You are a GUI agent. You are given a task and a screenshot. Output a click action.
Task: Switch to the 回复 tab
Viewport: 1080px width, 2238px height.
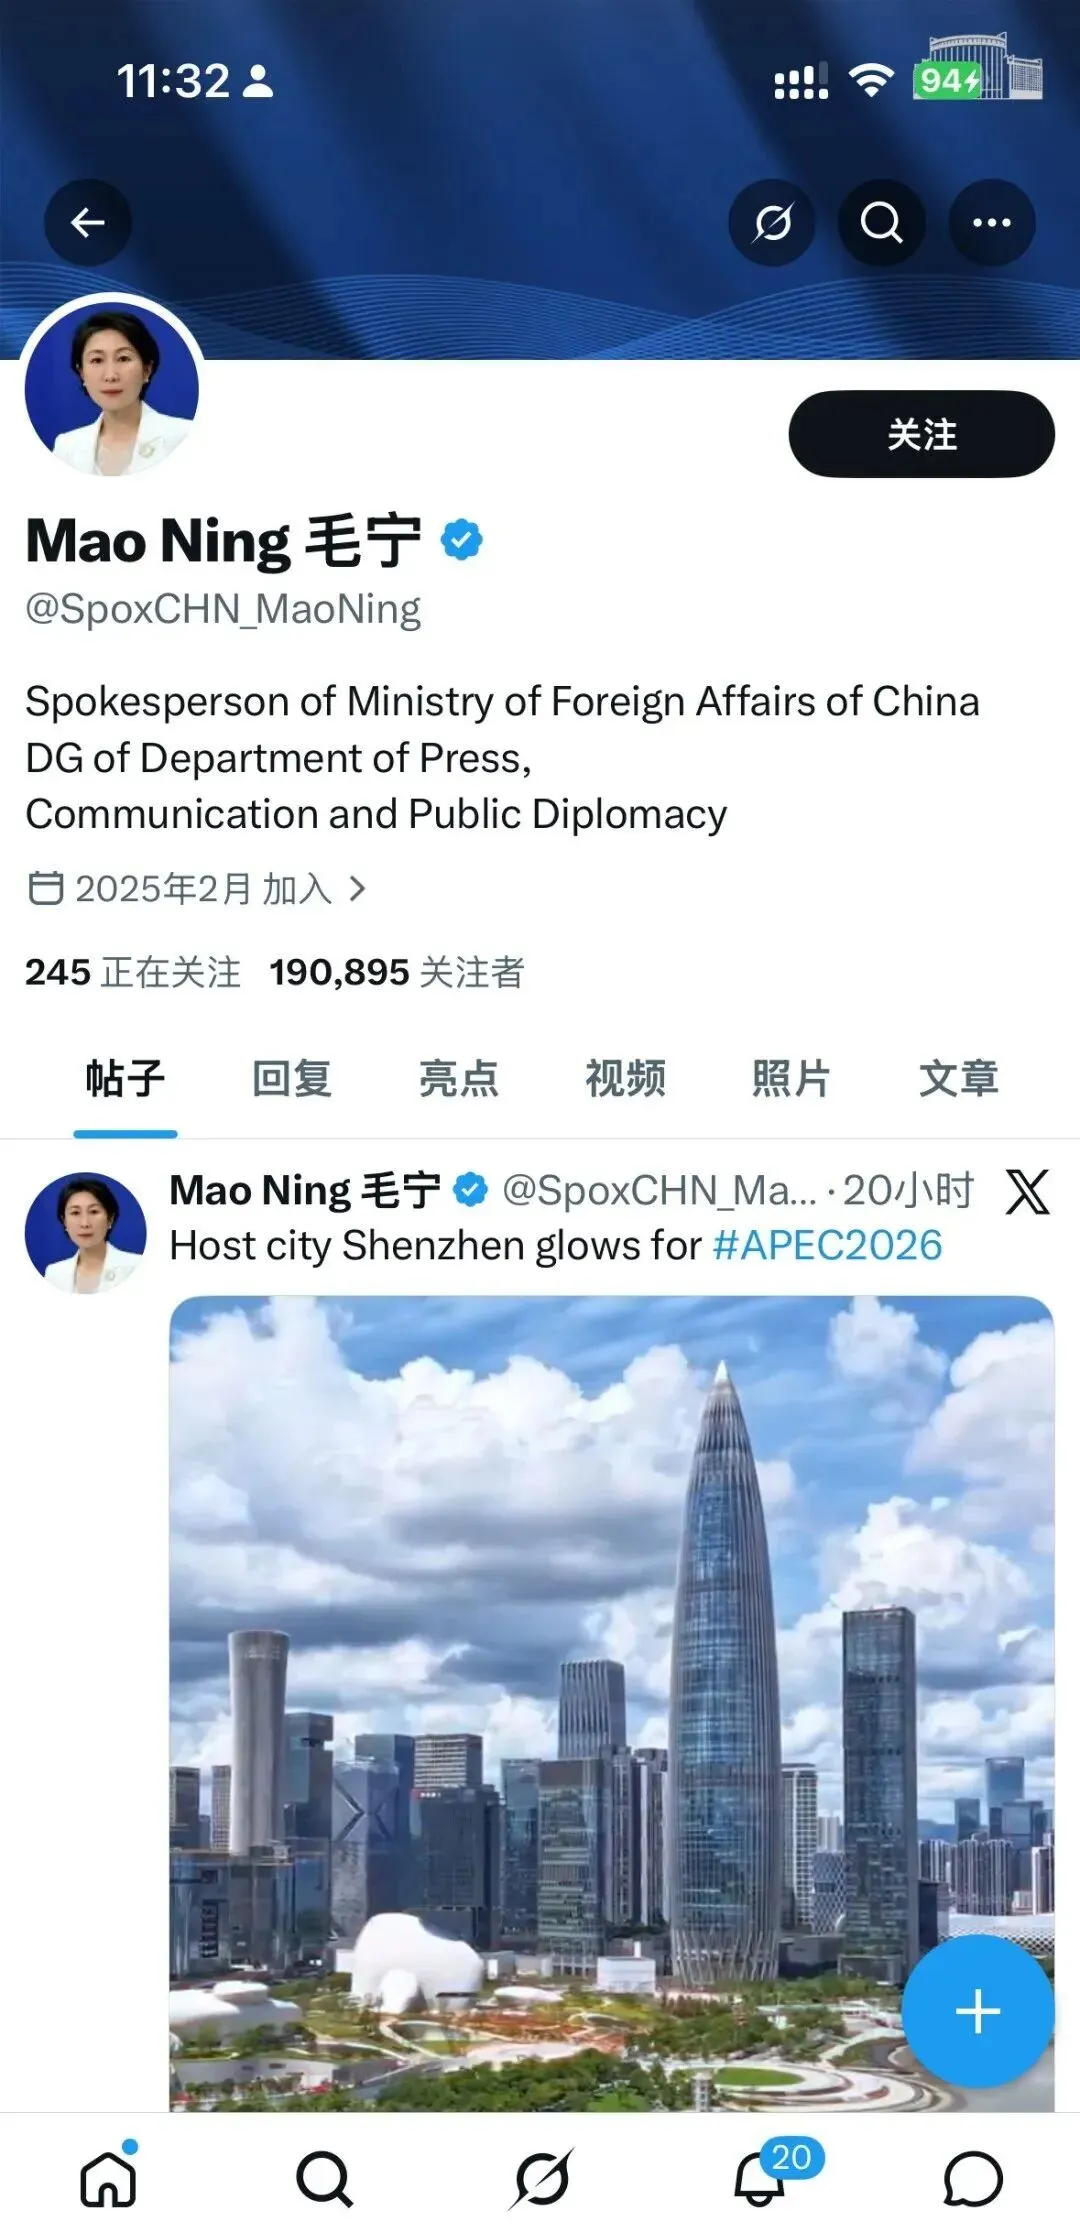click(291, 1078)
